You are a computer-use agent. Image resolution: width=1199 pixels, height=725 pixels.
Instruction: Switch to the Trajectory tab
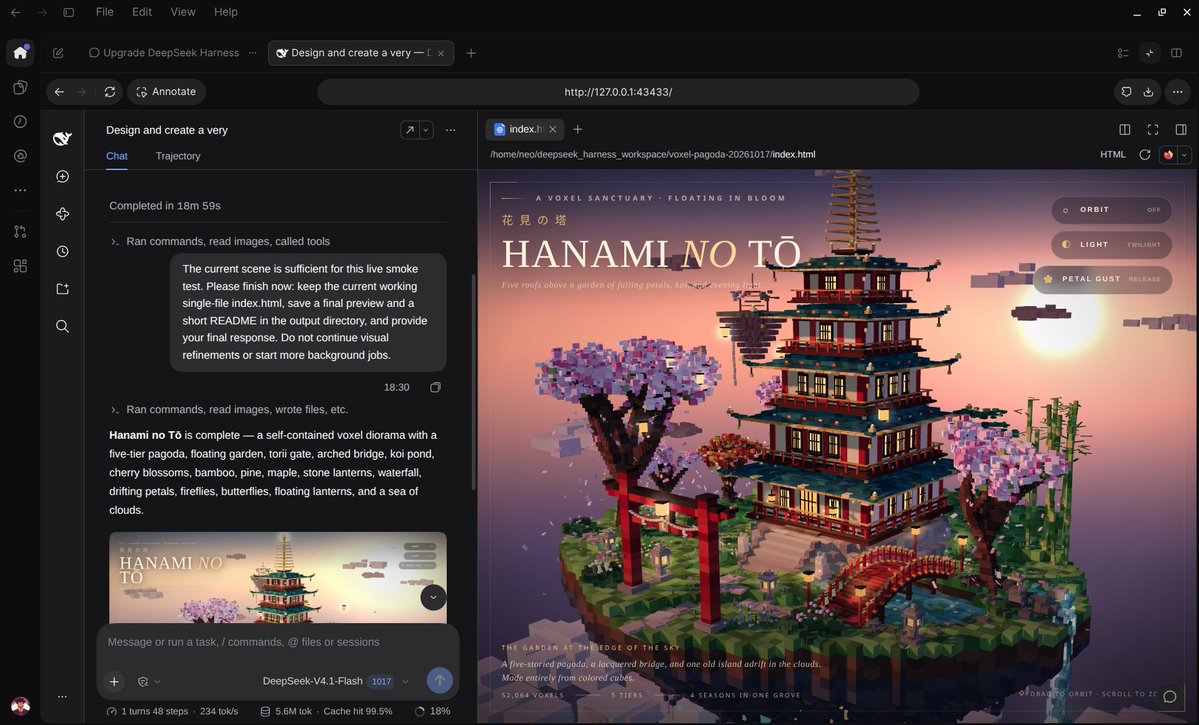(178, 156)
